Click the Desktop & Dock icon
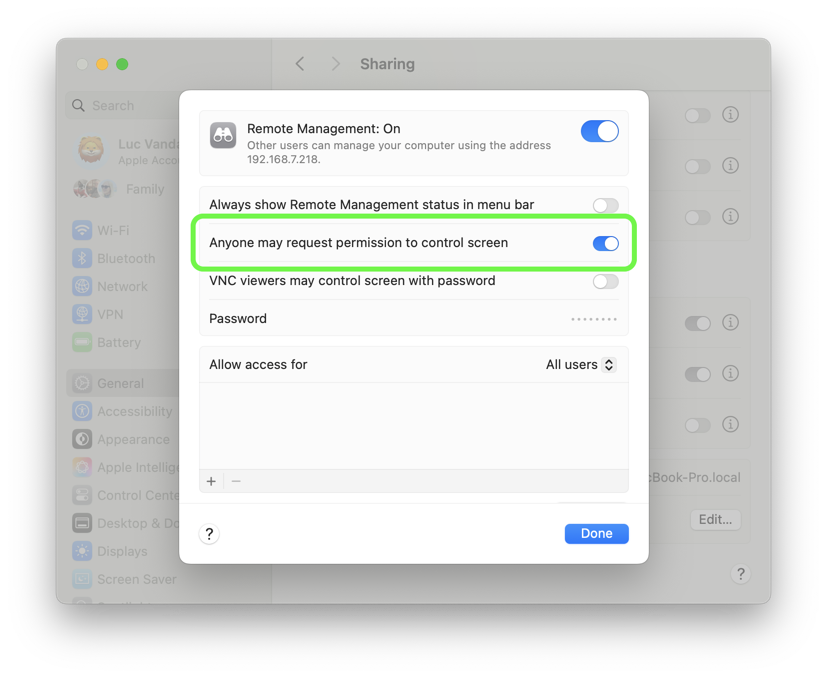Screen dimensions: 827x678 coord(82,523)
